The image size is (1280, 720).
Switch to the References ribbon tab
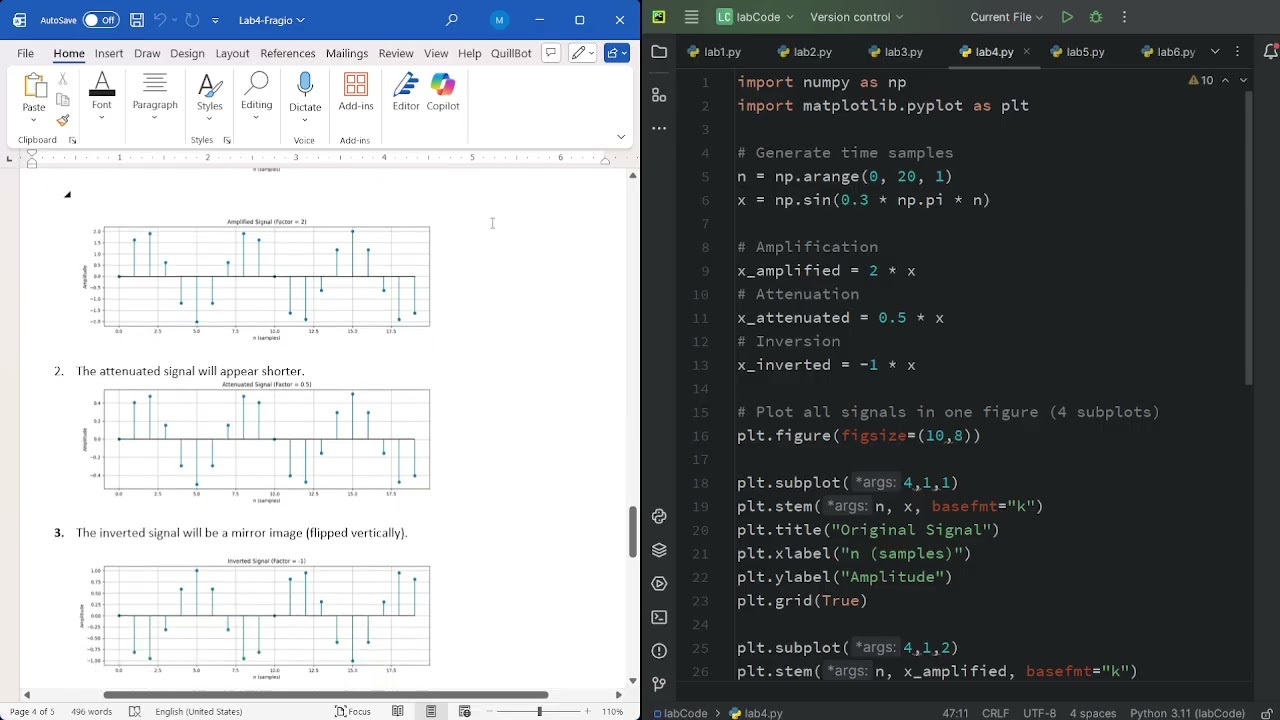pyautogui.click(x=288, y=53)
